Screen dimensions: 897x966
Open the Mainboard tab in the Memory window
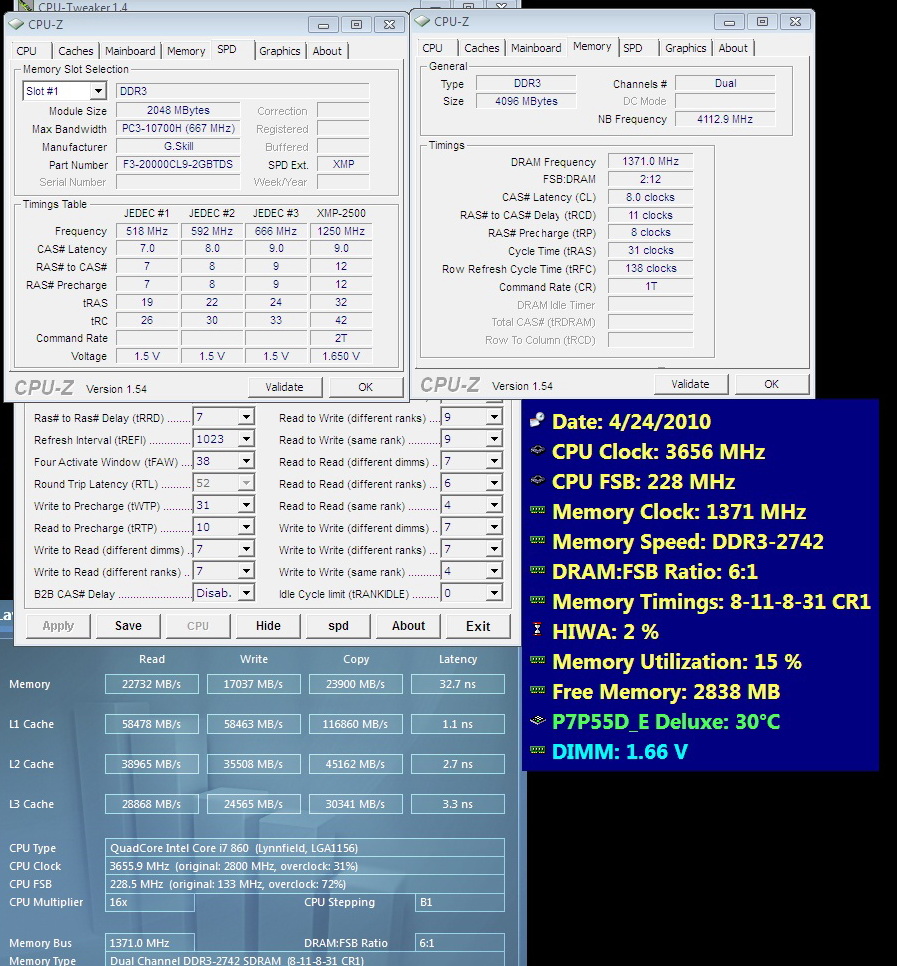536,48
